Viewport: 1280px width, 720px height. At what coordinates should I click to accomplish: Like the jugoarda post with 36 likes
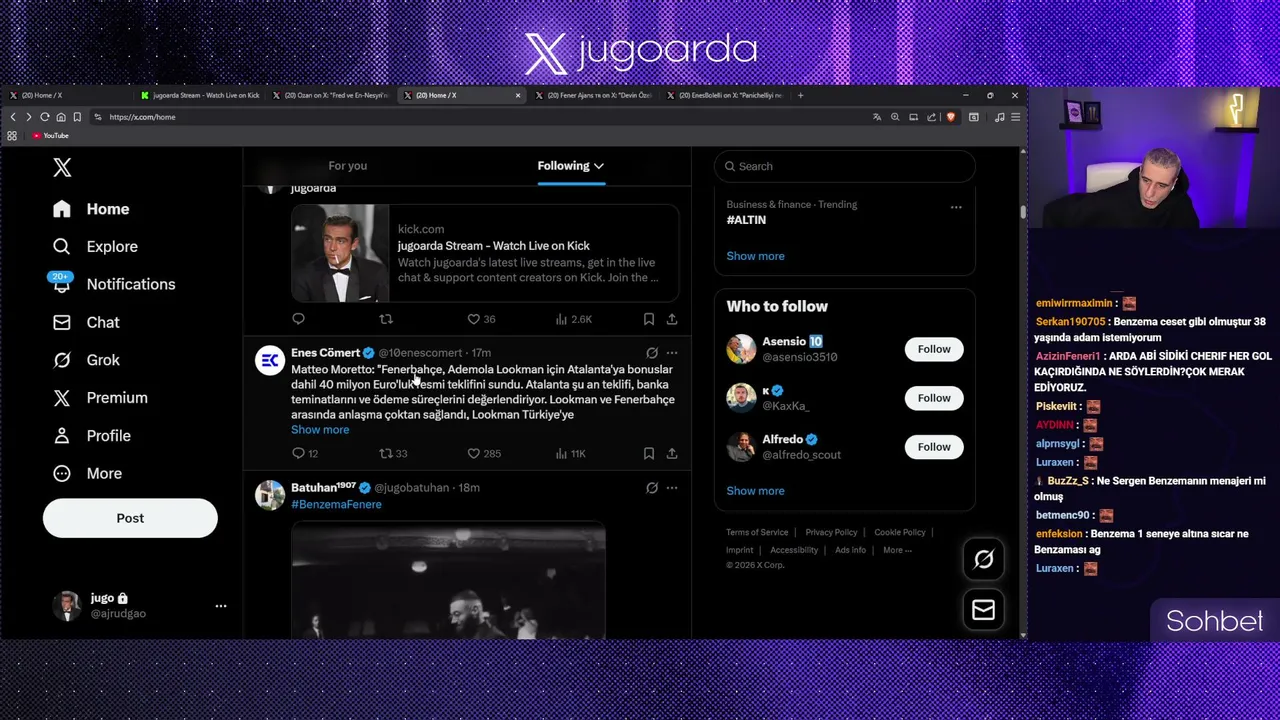481,319
